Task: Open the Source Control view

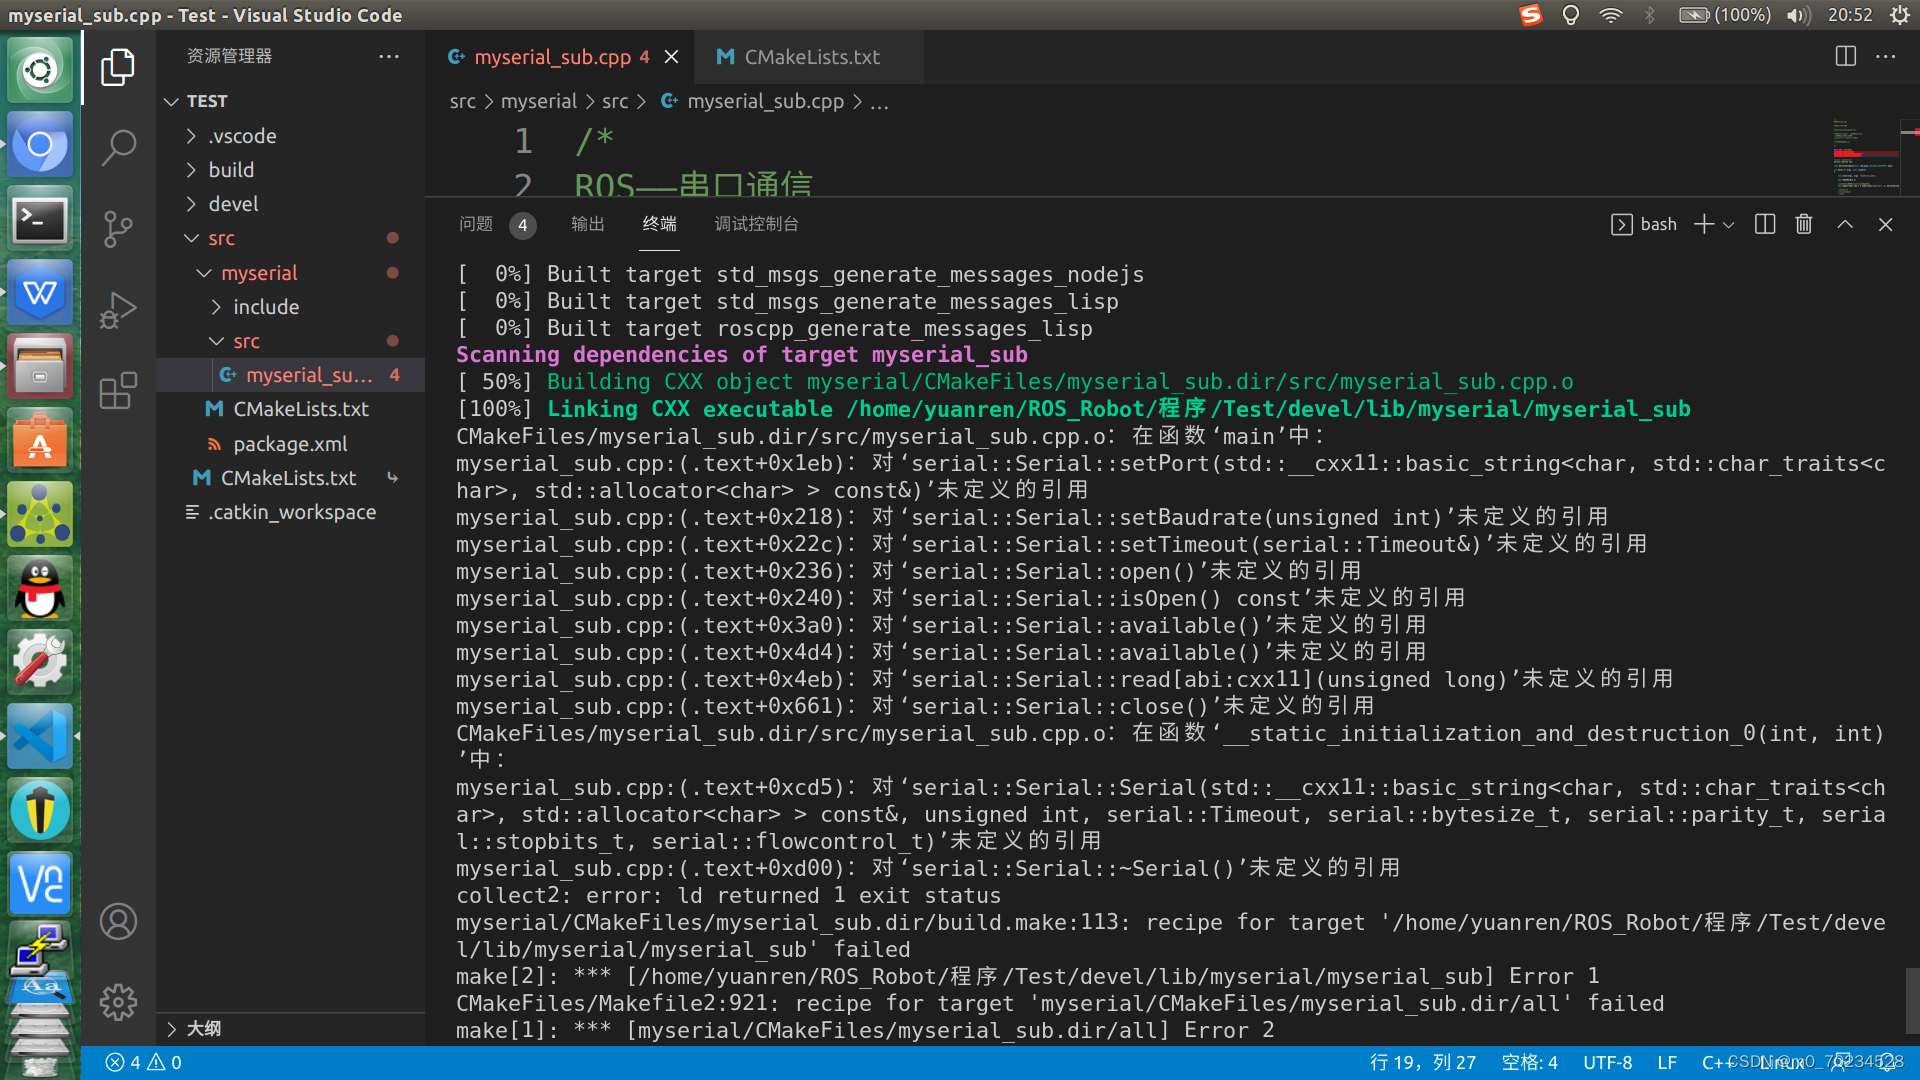Action: point(118,229)
